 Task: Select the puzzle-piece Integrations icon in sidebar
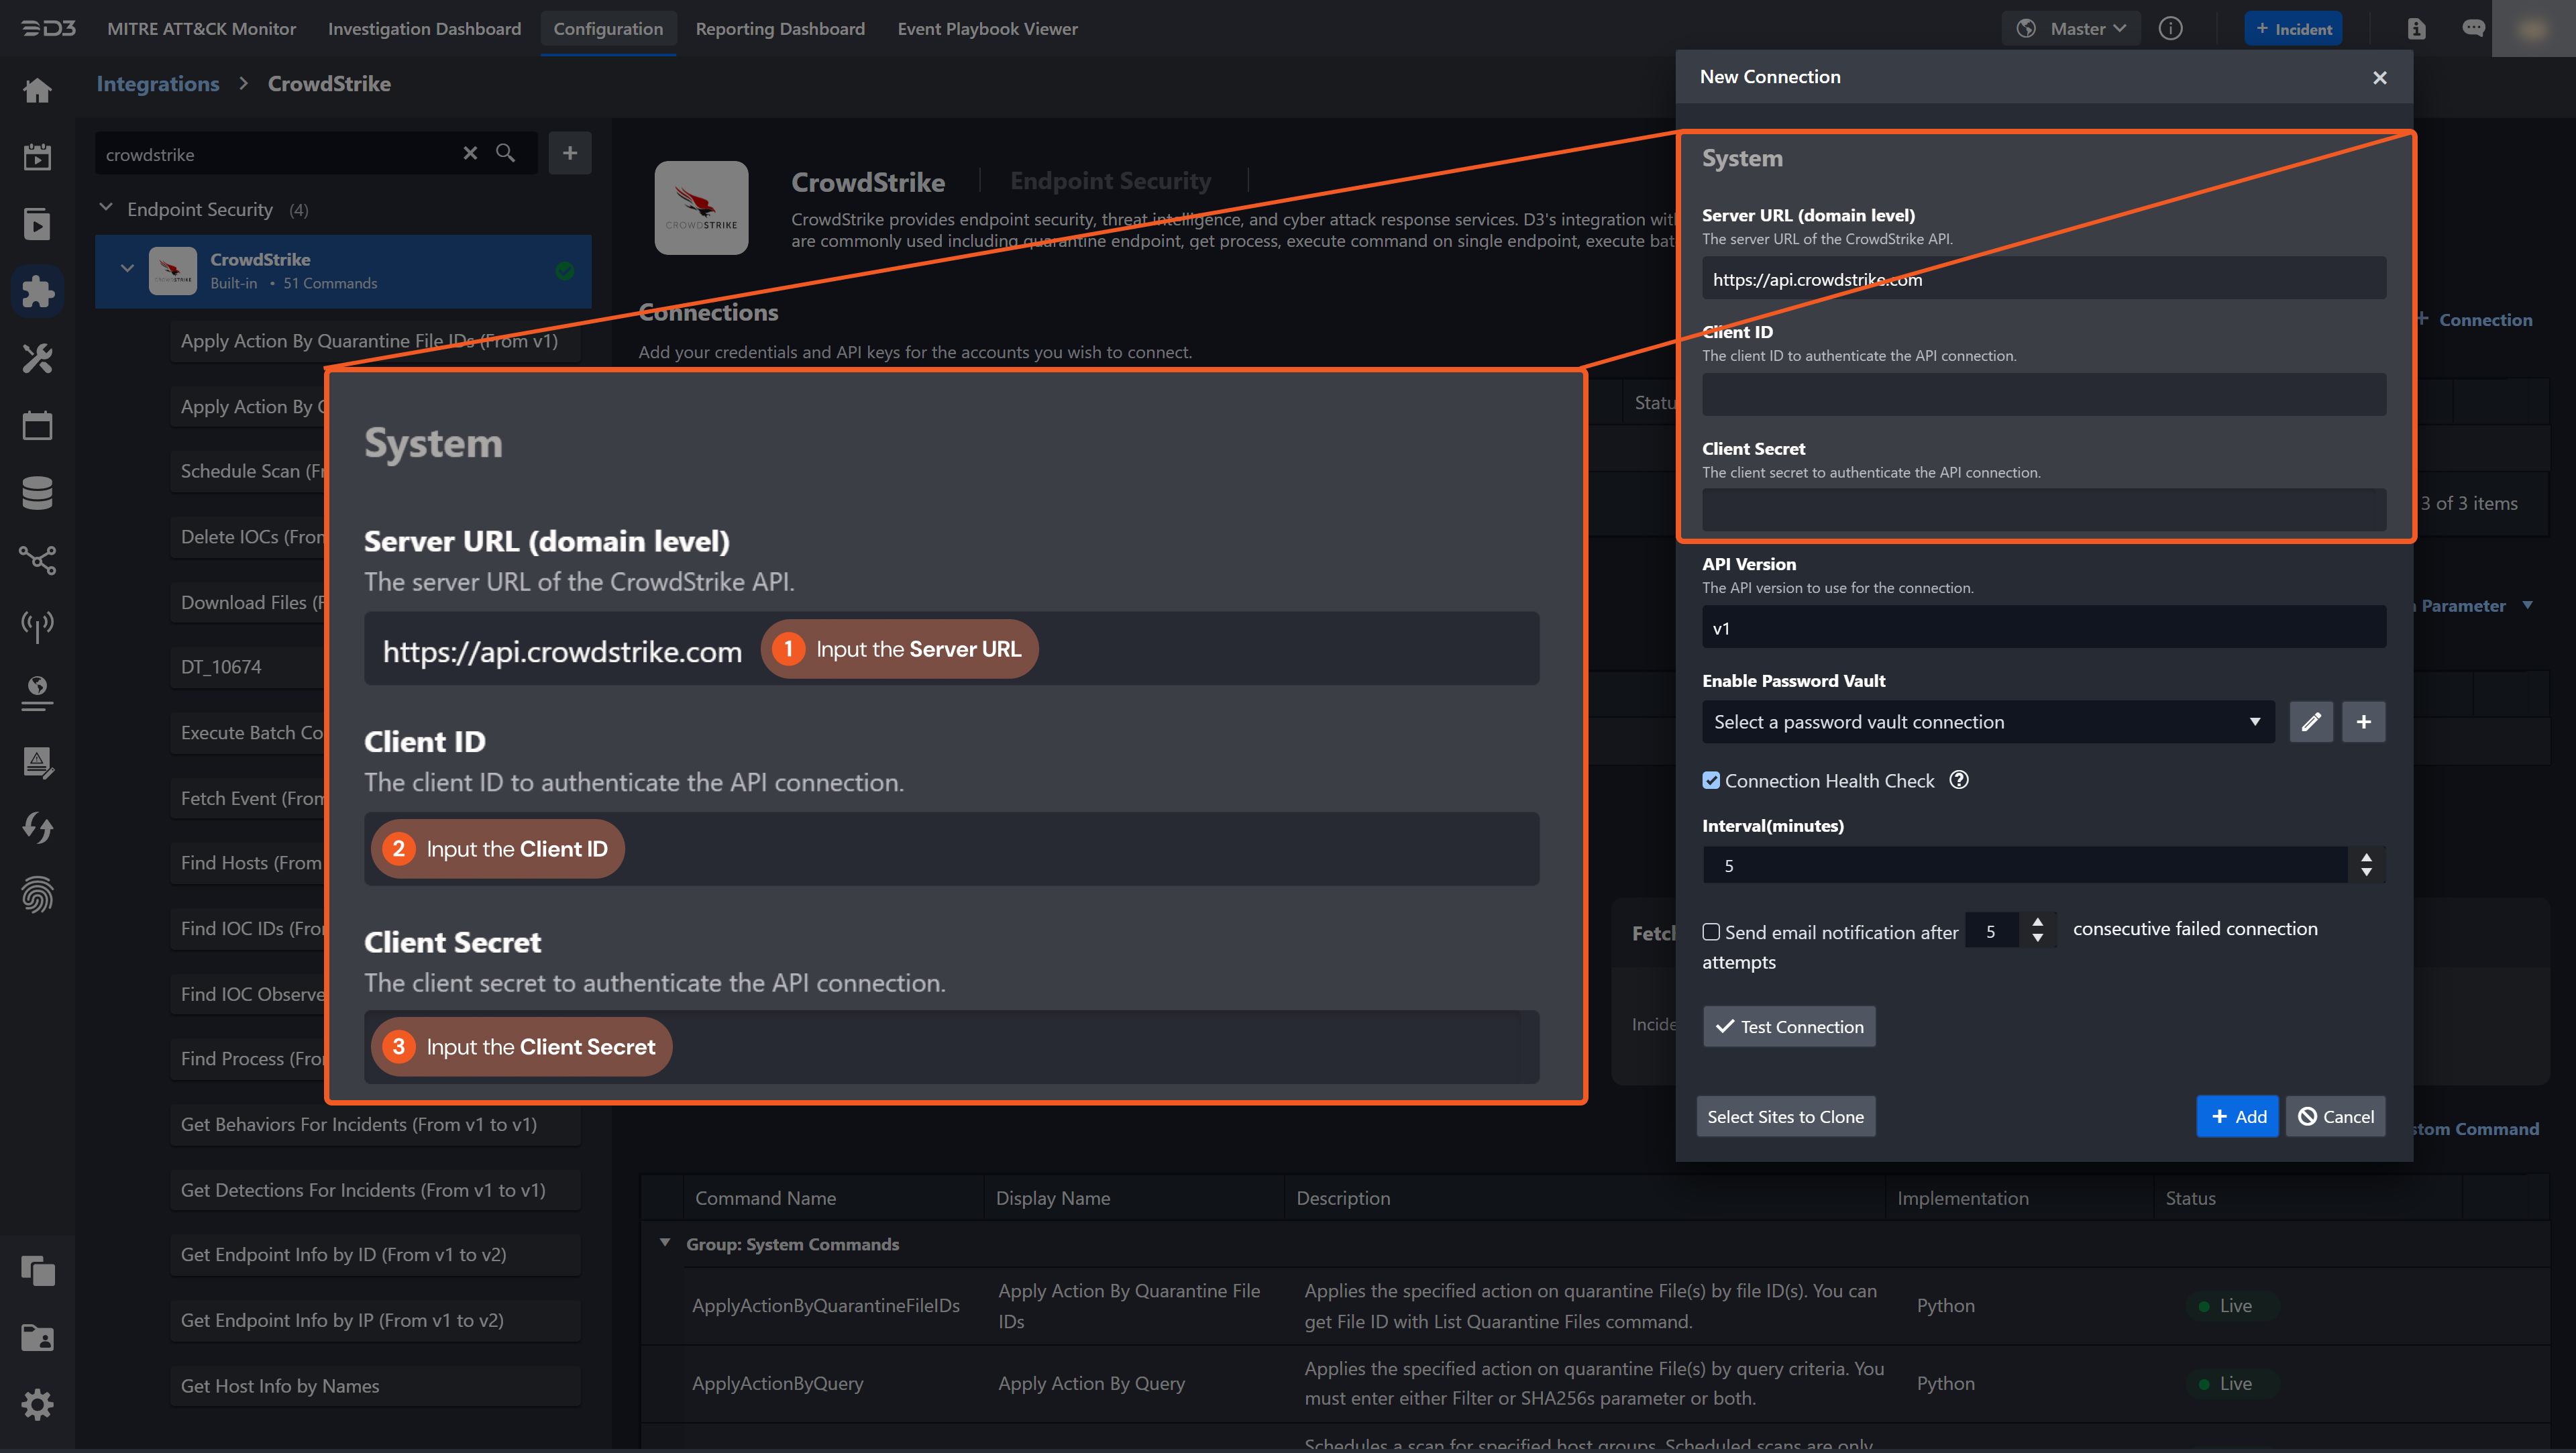[x=37, y=291]
